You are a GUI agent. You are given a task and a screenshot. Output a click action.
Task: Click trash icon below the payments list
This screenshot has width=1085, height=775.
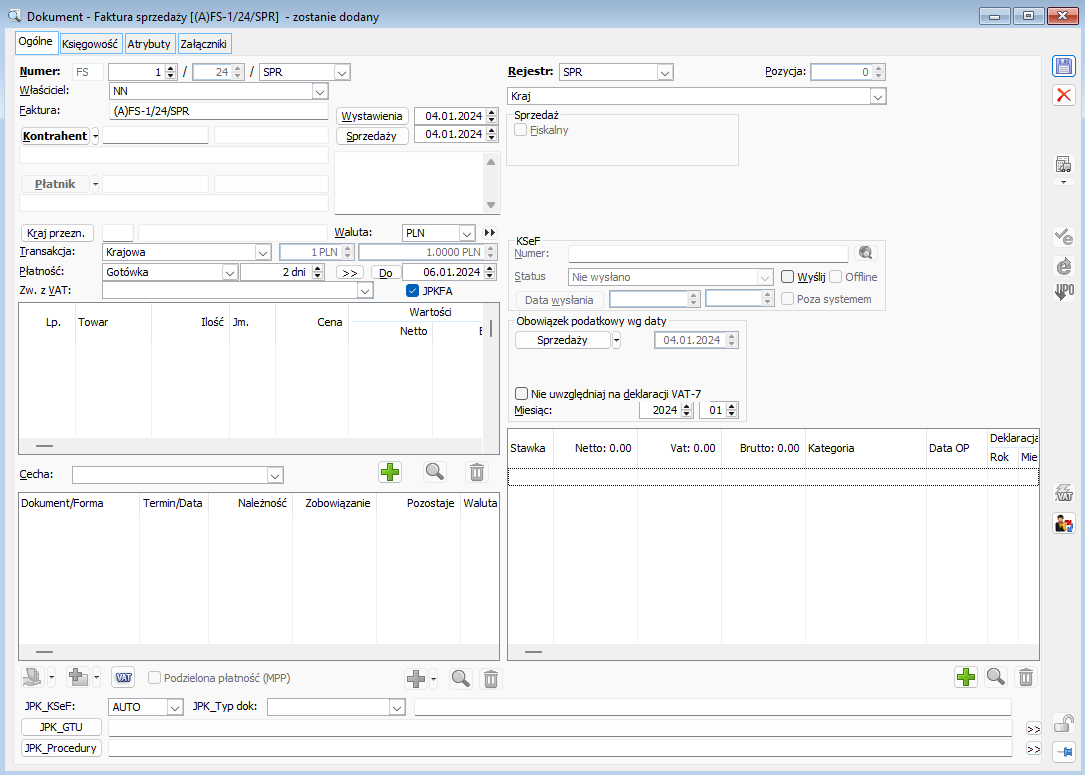point(491,679)
